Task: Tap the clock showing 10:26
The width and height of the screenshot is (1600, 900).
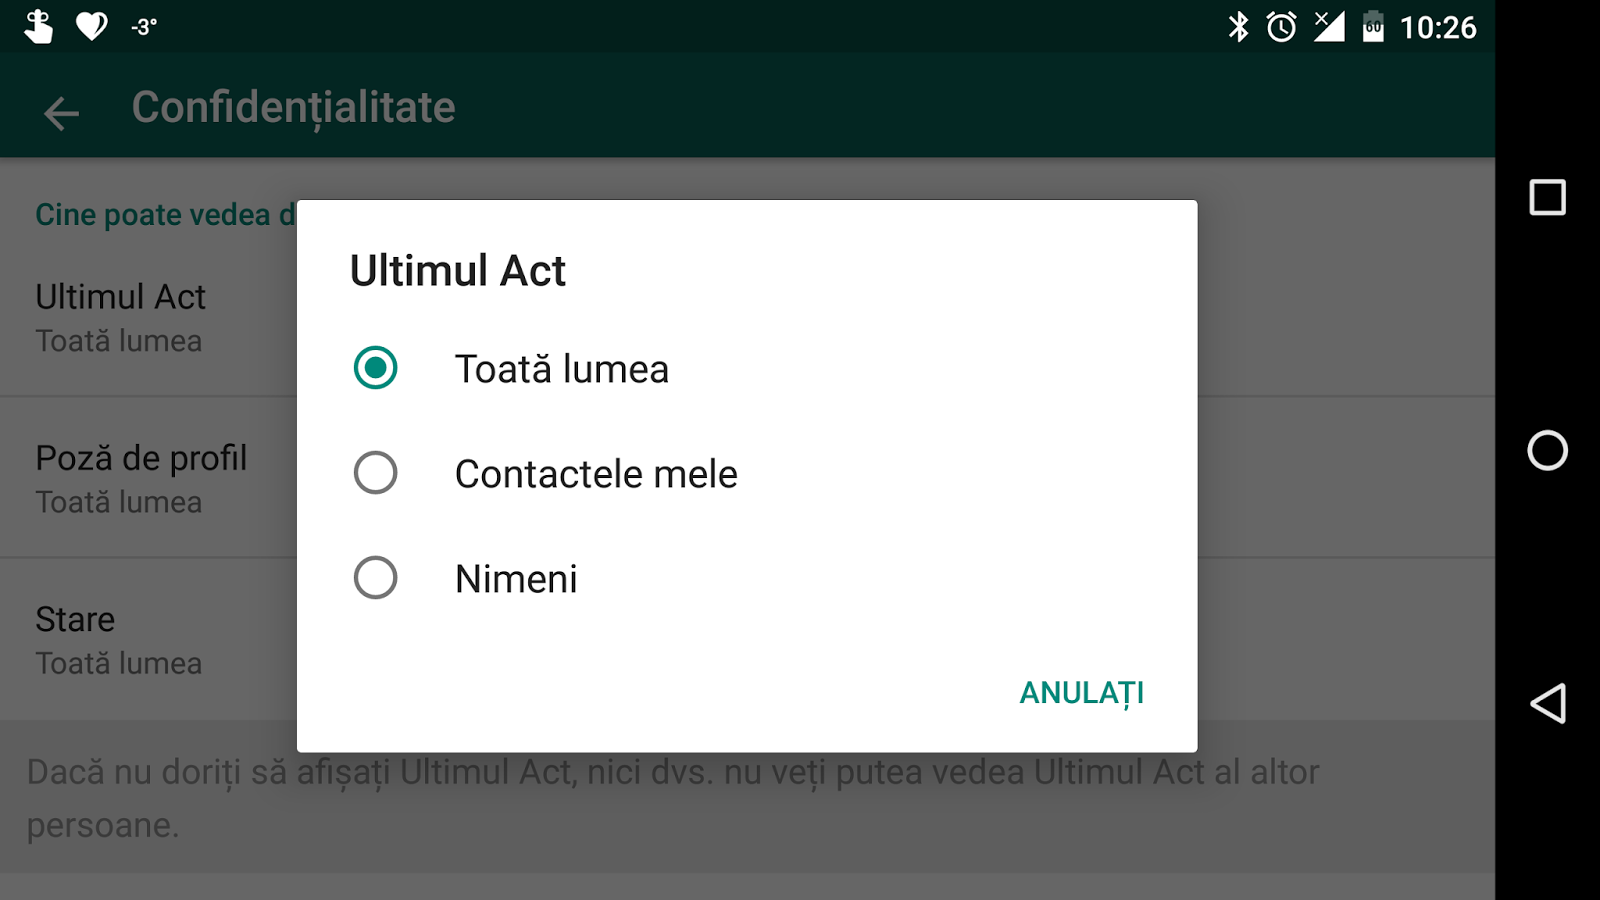Action: [1437, 28]
